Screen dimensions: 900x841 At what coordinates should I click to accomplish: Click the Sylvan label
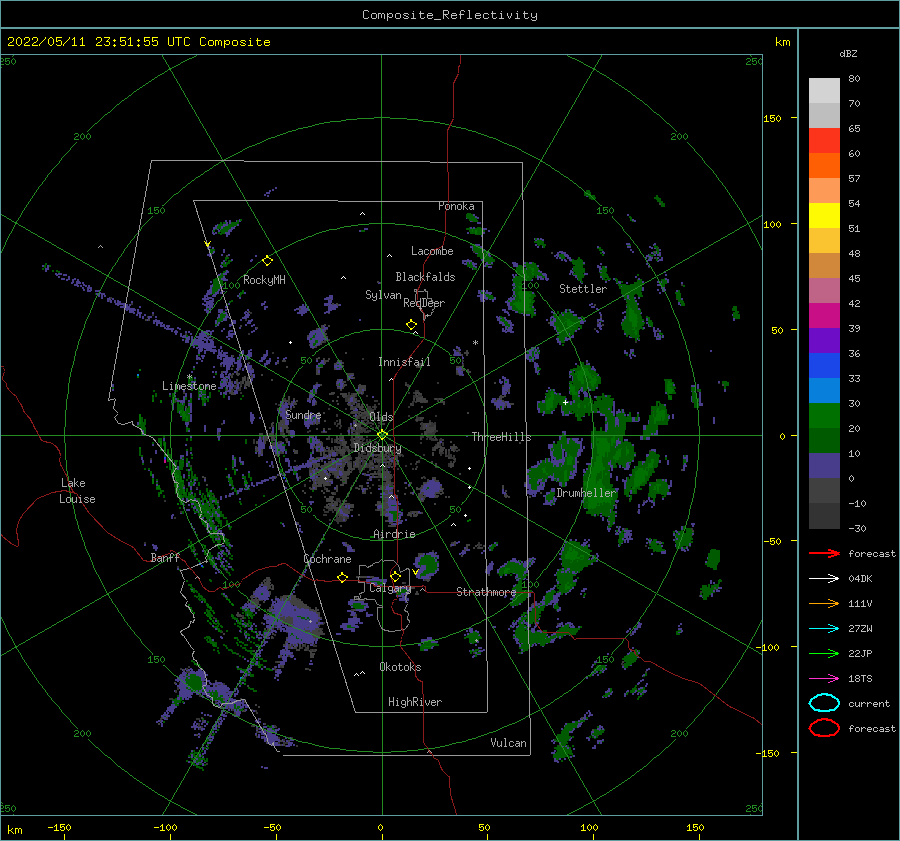click(383, 295)
